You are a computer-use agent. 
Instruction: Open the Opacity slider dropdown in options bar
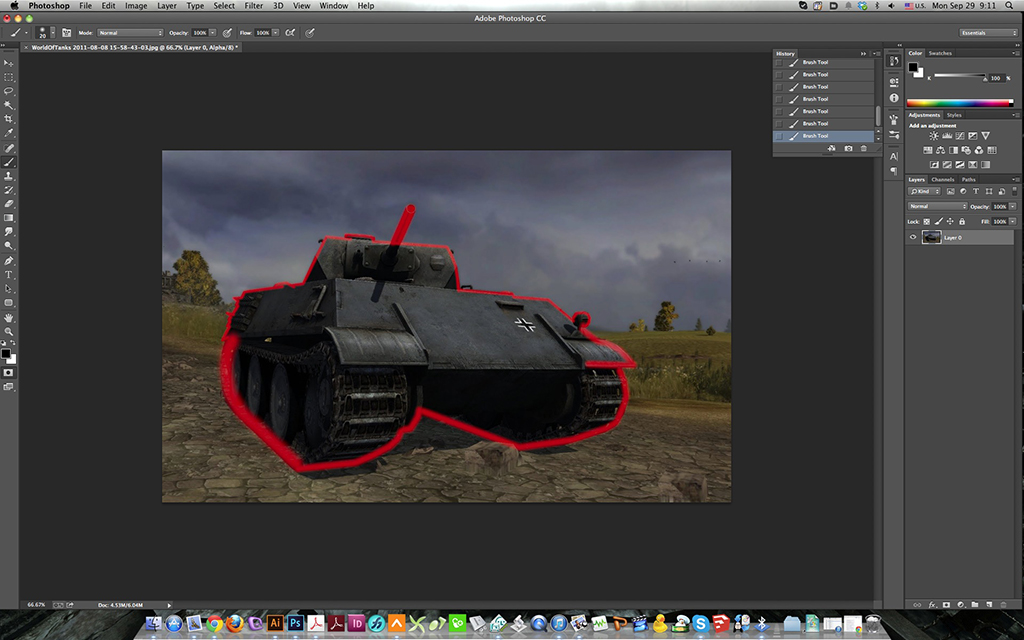(x=212, y=33)
